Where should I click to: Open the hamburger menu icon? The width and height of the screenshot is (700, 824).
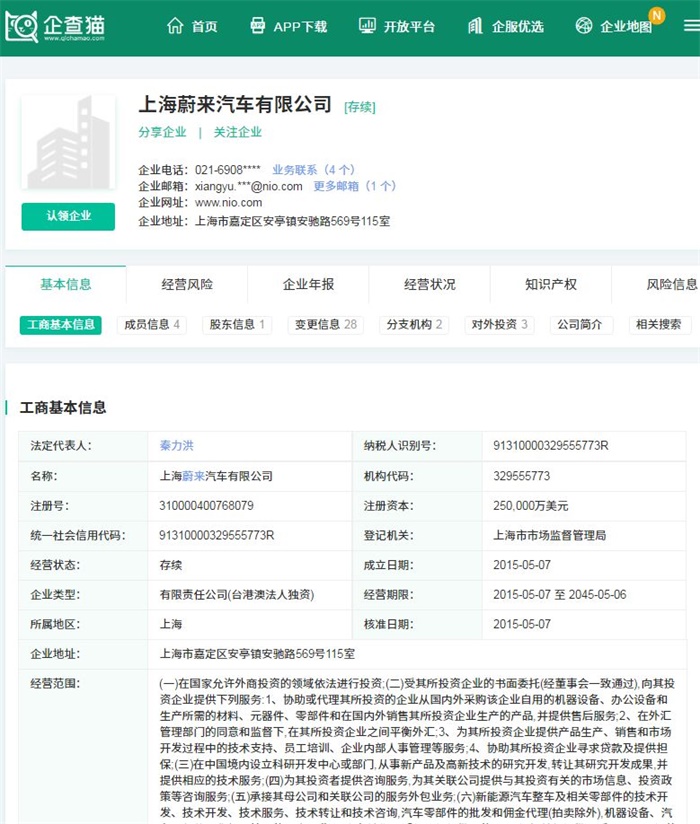pos(691,26)
